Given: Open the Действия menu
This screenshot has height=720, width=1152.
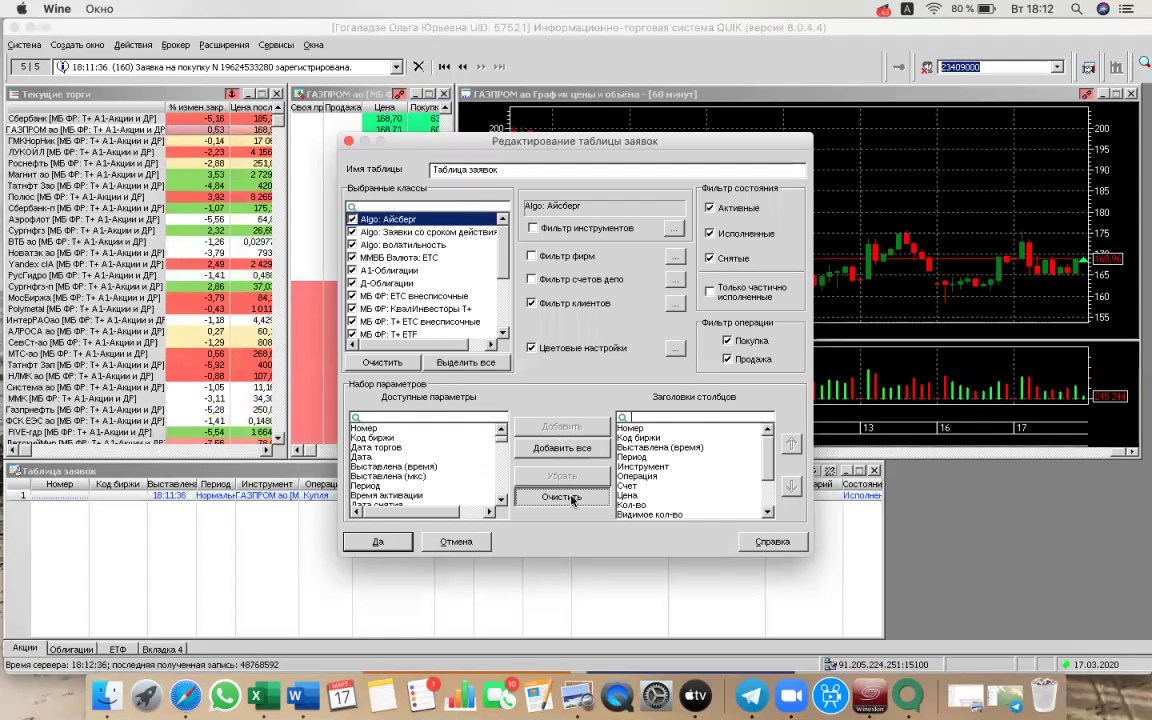Looking at the screenshot, I should (x=133, y=45).
